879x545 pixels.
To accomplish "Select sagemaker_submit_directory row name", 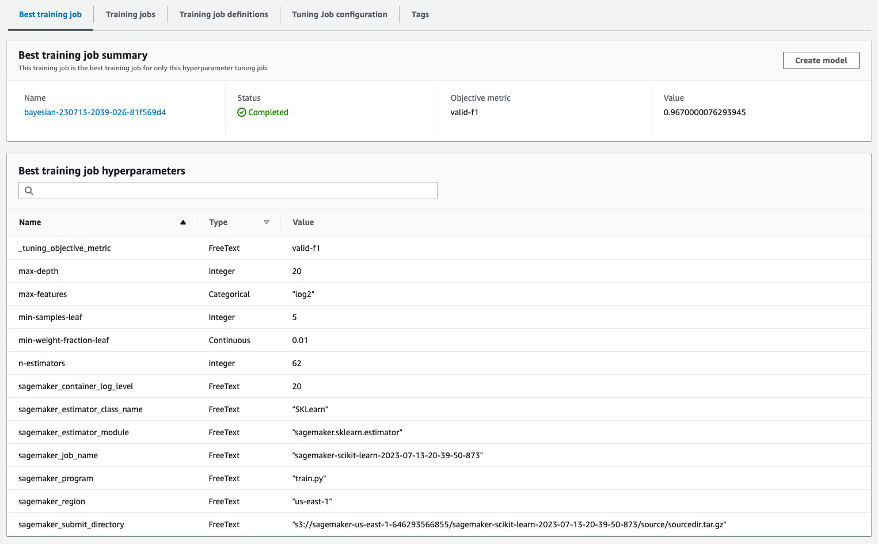I will pyautogui.click(x=71, y=524).
